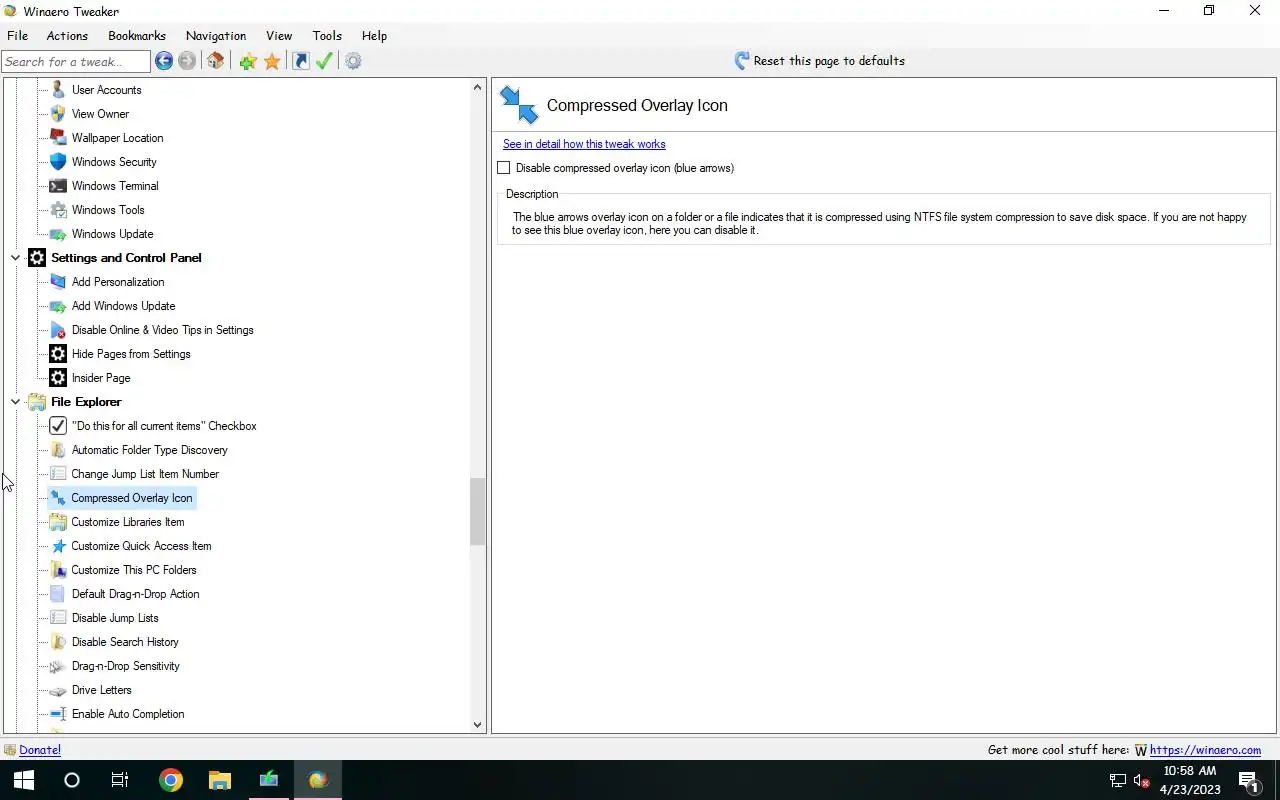Collapse the File Explorer tree node
The height and width of the screenshot is (800, 1280).
pyautogui.click(x=15, y=402)
